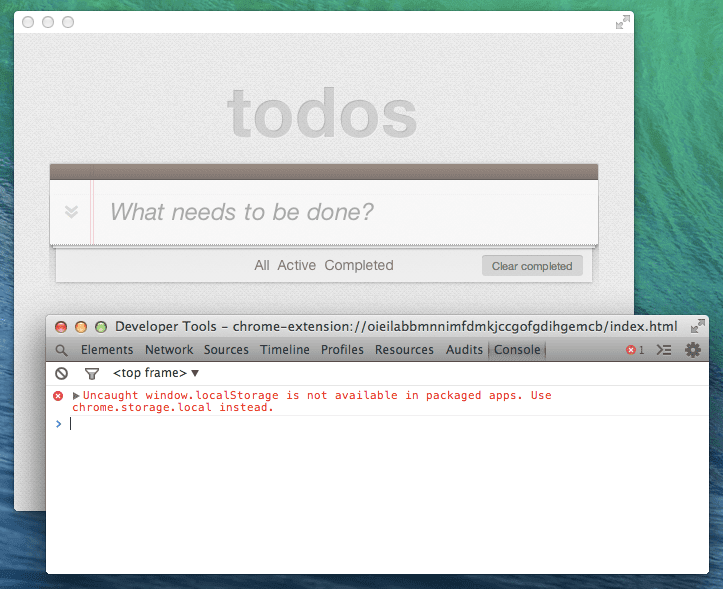Switch to the Network tab

pos(169,350)
